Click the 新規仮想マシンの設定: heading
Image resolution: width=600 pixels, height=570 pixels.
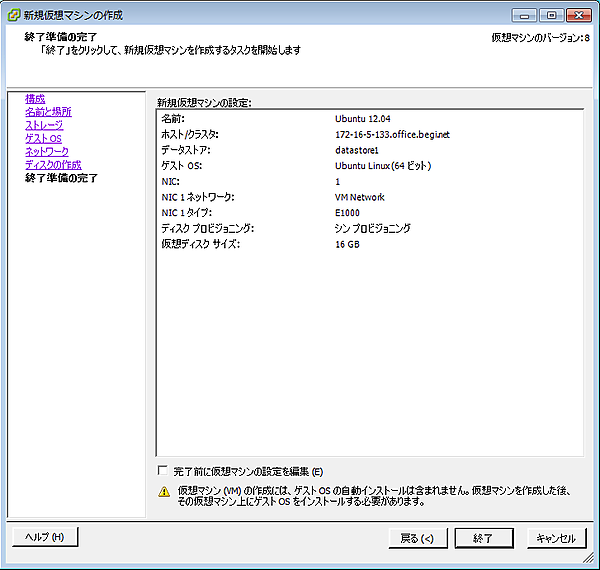204,103
